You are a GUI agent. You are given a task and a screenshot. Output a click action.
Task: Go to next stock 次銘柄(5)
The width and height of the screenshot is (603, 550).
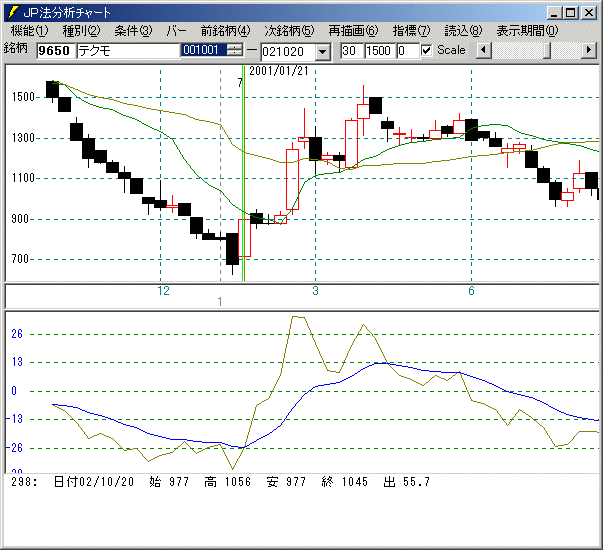point(289,30)
